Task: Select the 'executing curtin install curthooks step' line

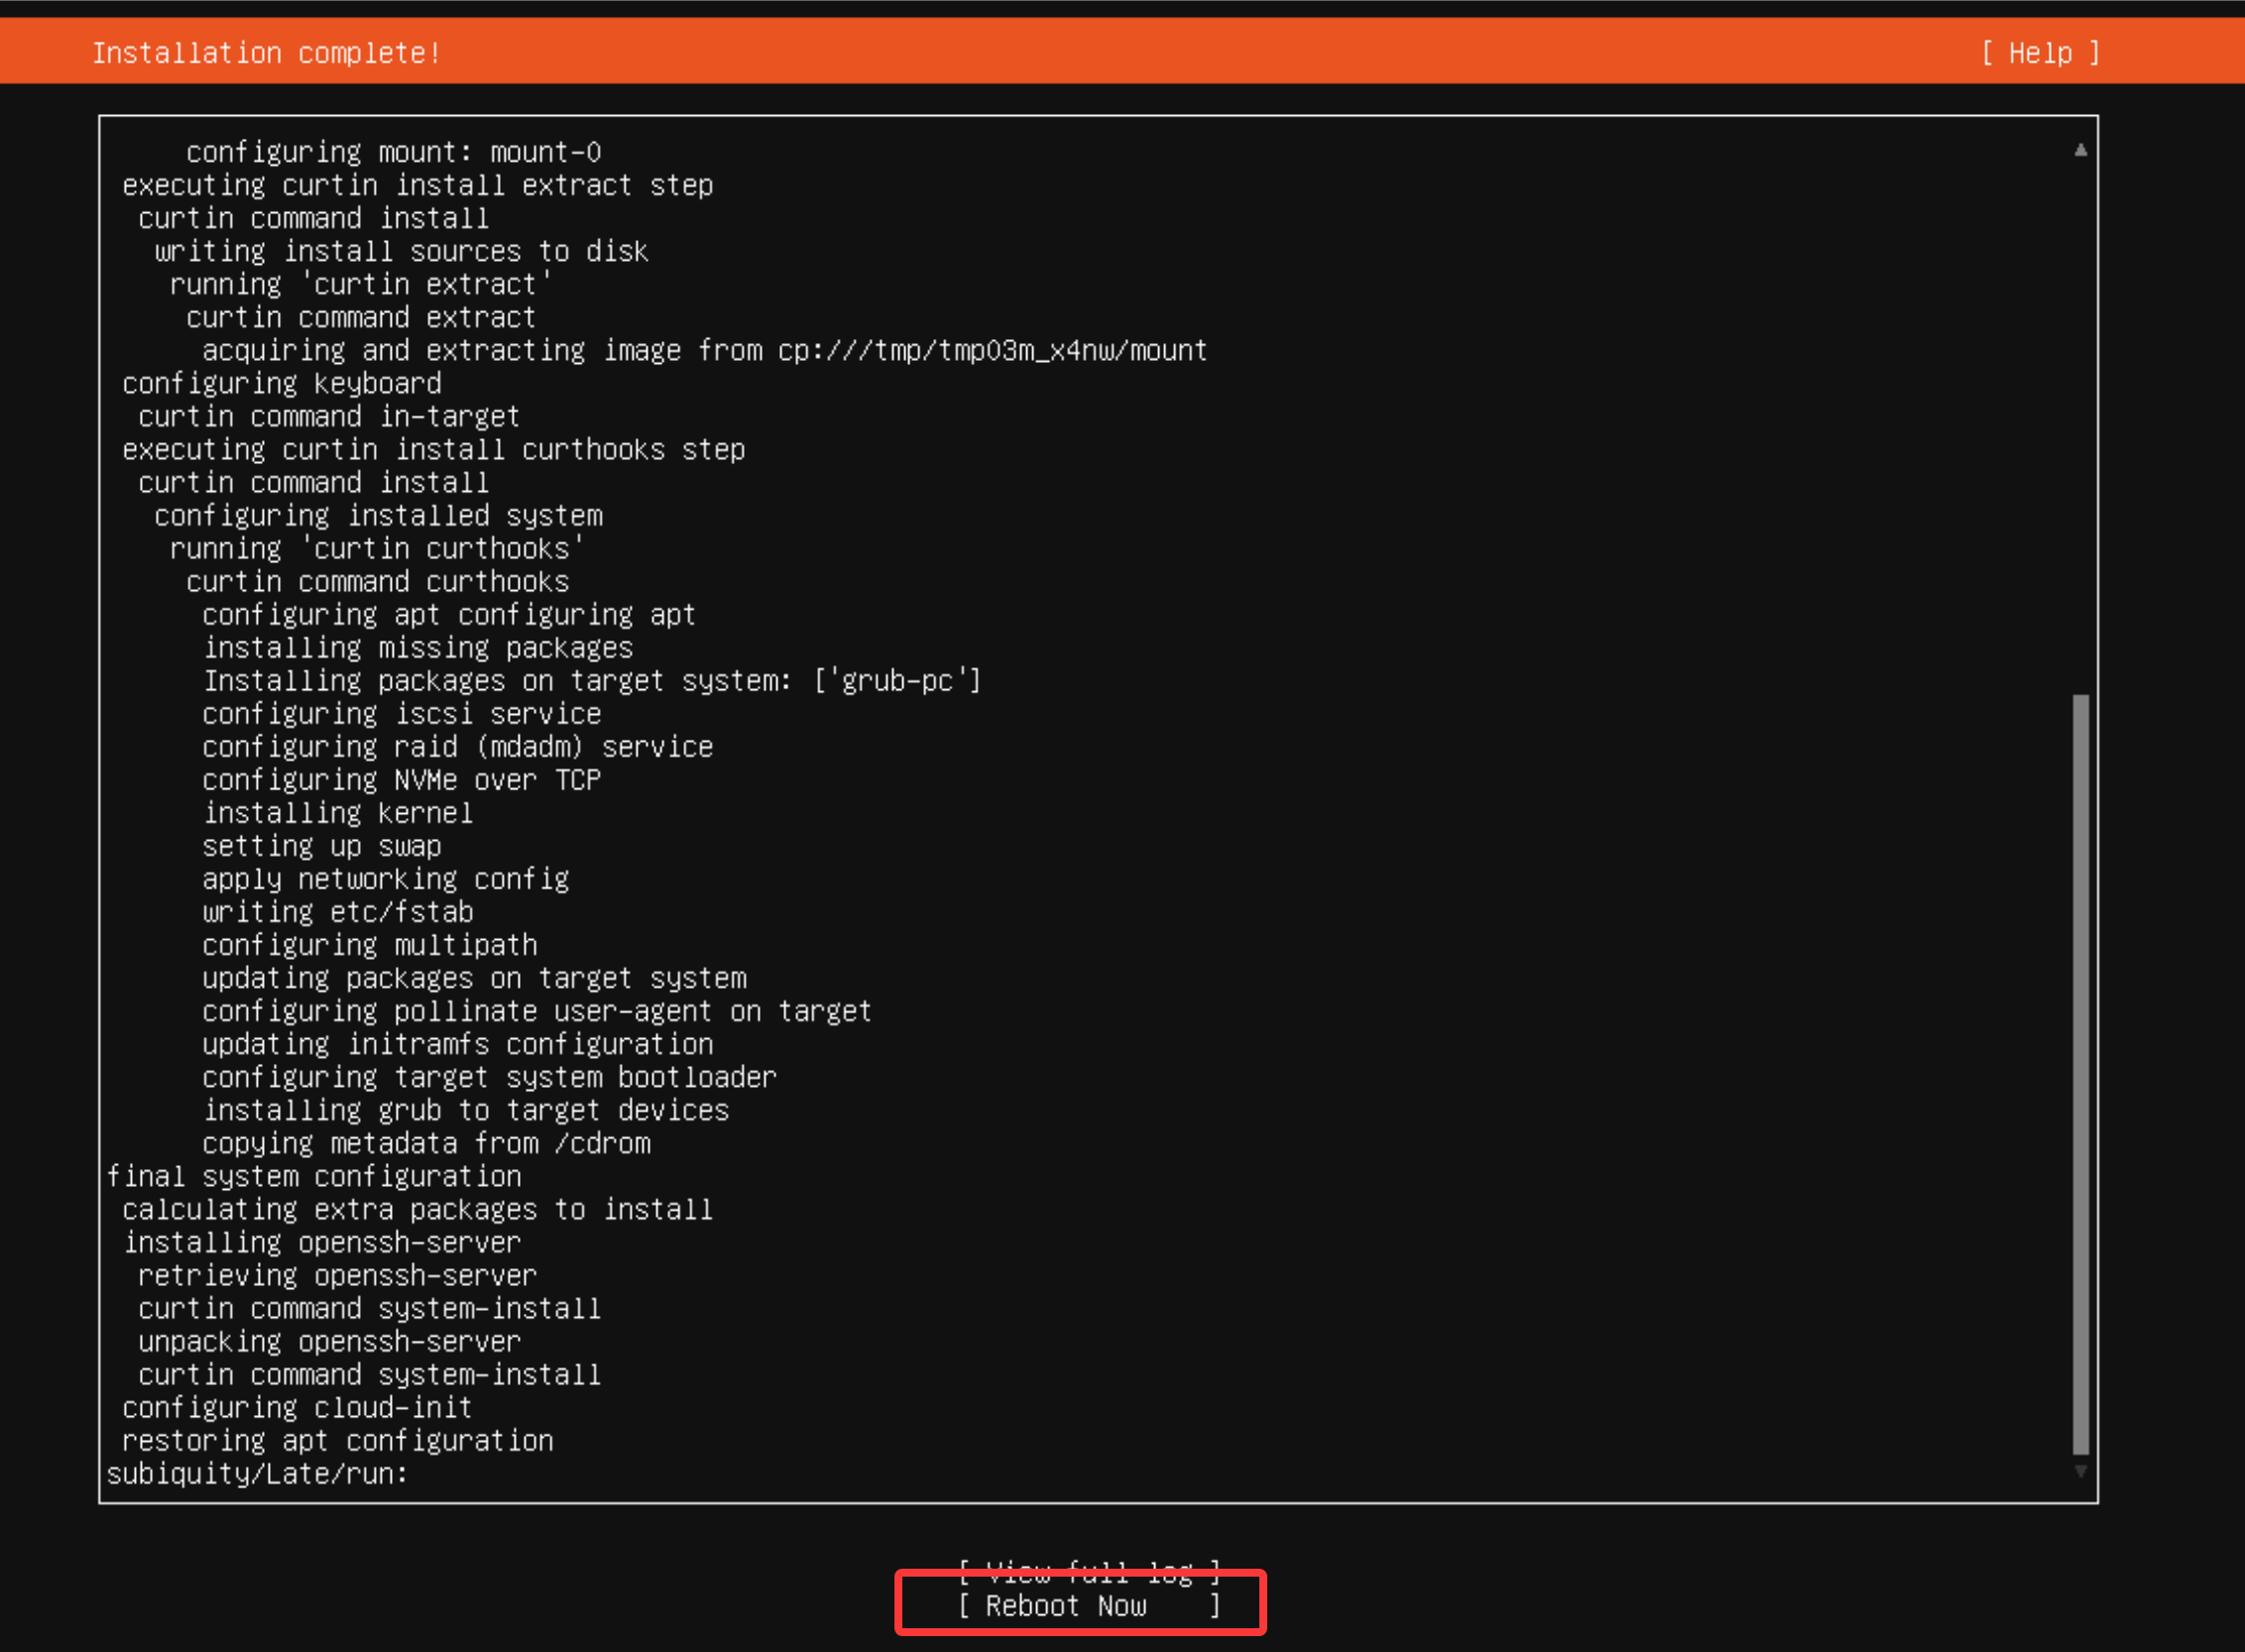Action: [433, 450]
